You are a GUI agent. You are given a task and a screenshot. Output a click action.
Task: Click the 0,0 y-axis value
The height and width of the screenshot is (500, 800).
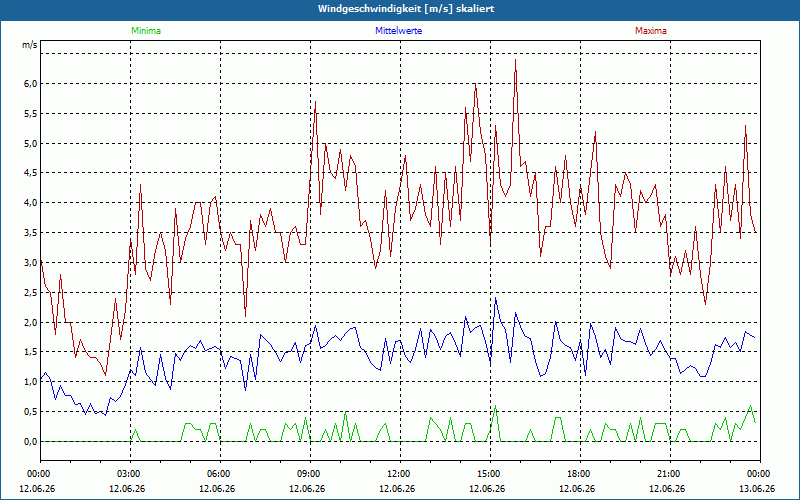[30, 442]
